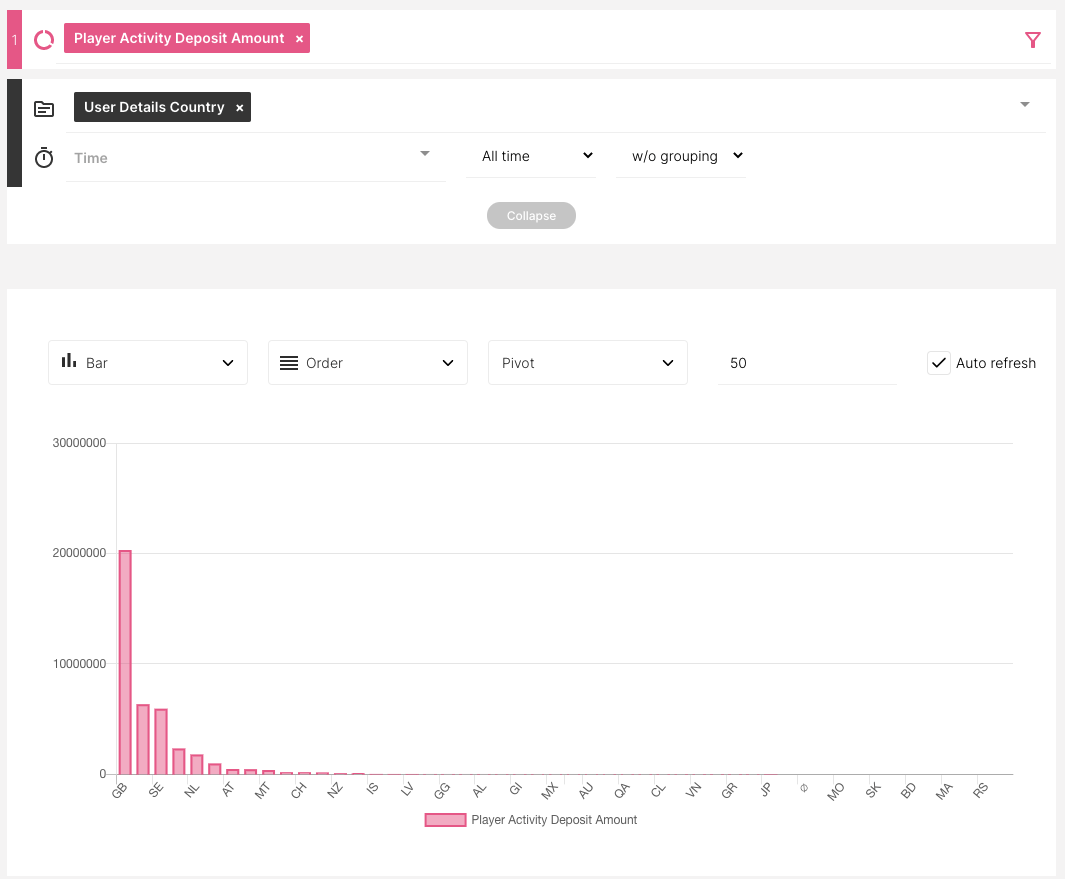Click the pink filter funnel icon

tap(1033, 39)
